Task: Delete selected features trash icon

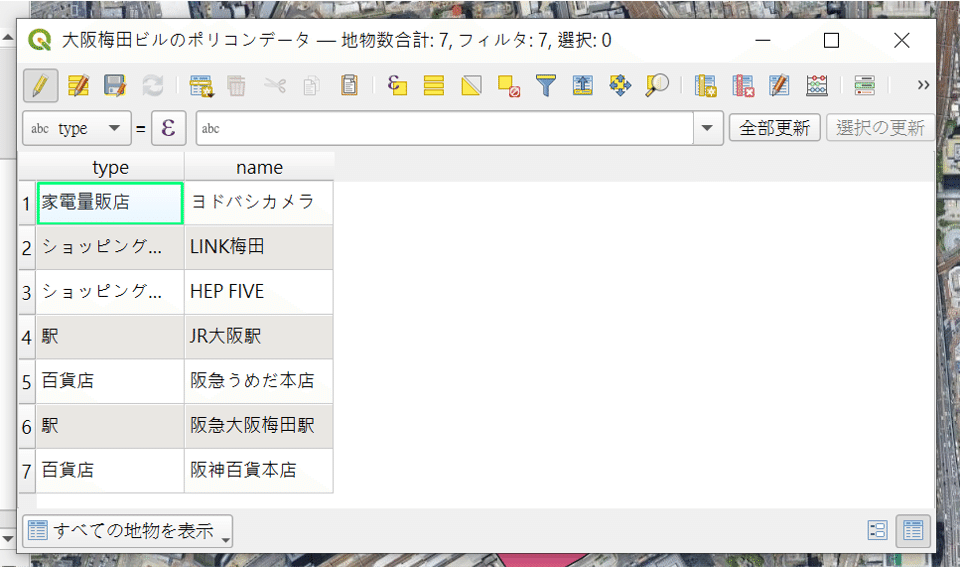Action: tap(236, 85)
